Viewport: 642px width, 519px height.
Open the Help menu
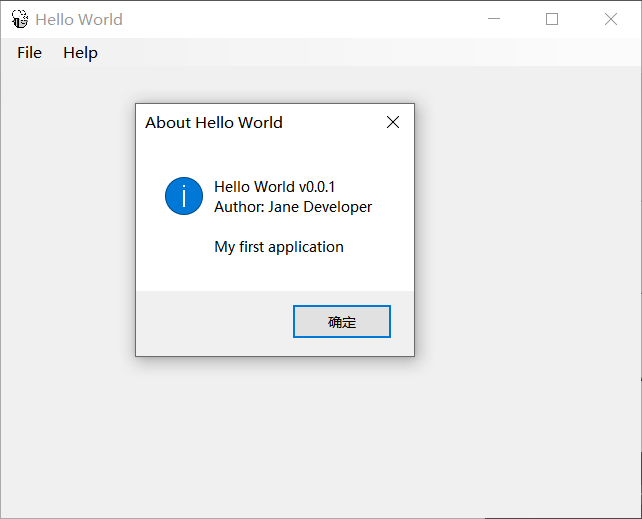tap(80, 52)
